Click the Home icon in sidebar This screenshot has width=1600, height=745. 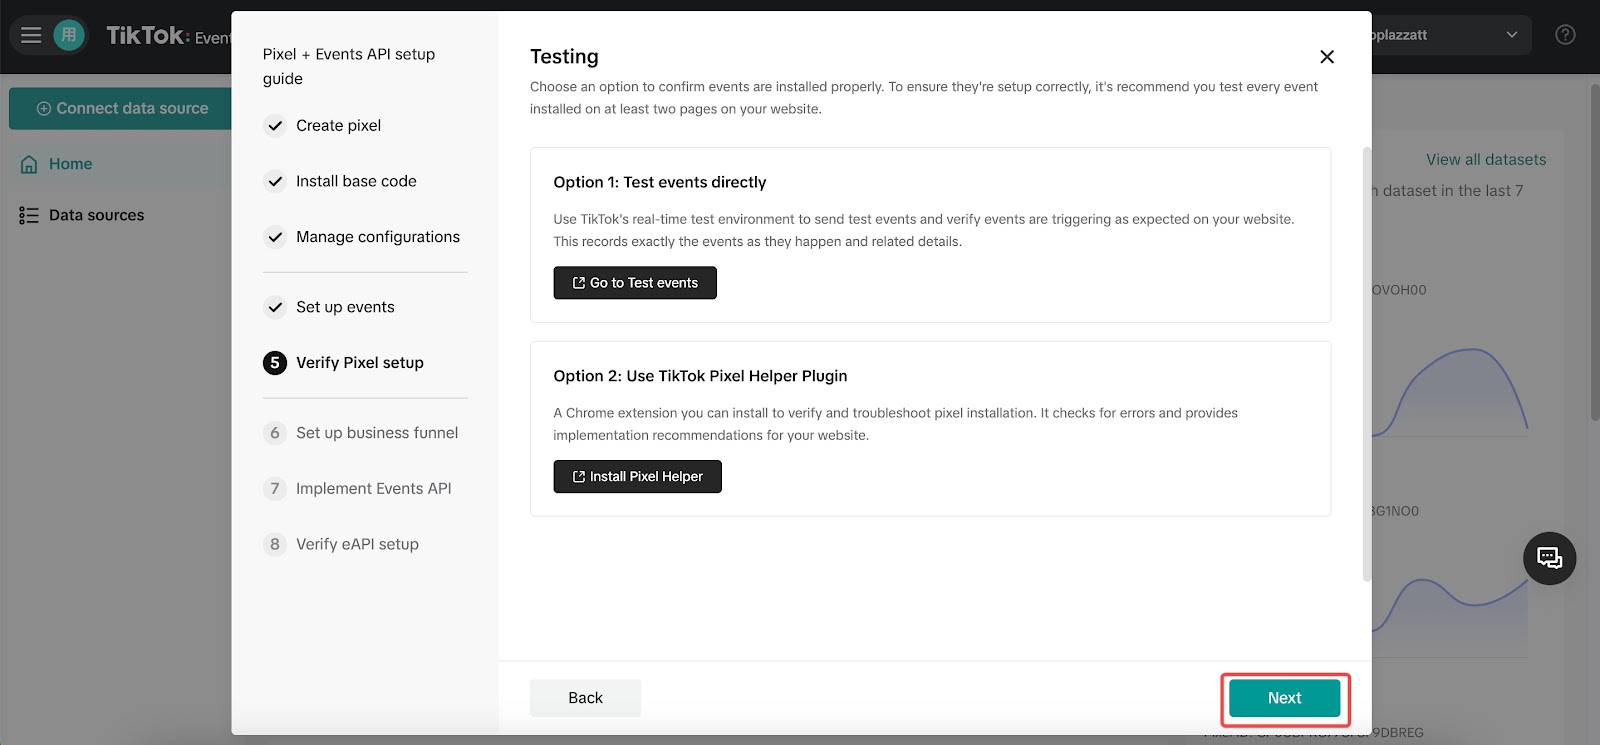pyautogui.click(x=29, y=164)
